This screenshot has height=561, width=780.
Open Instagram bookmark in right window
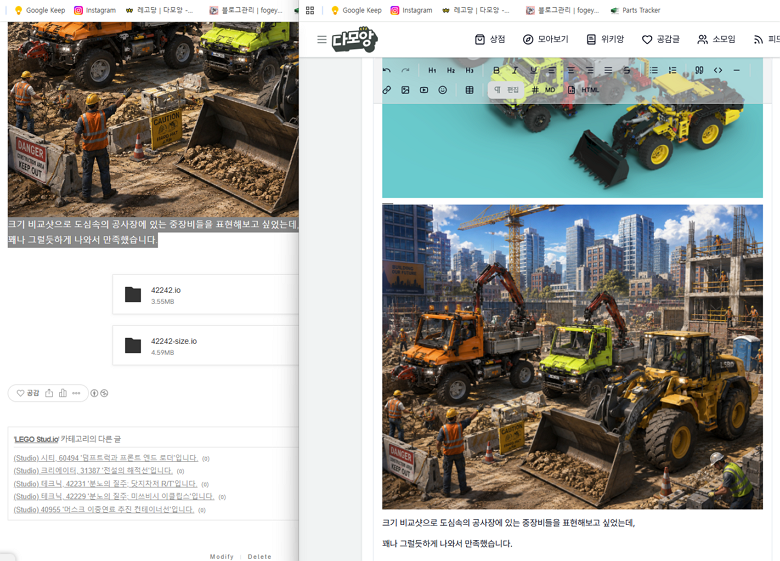[411, 10]
